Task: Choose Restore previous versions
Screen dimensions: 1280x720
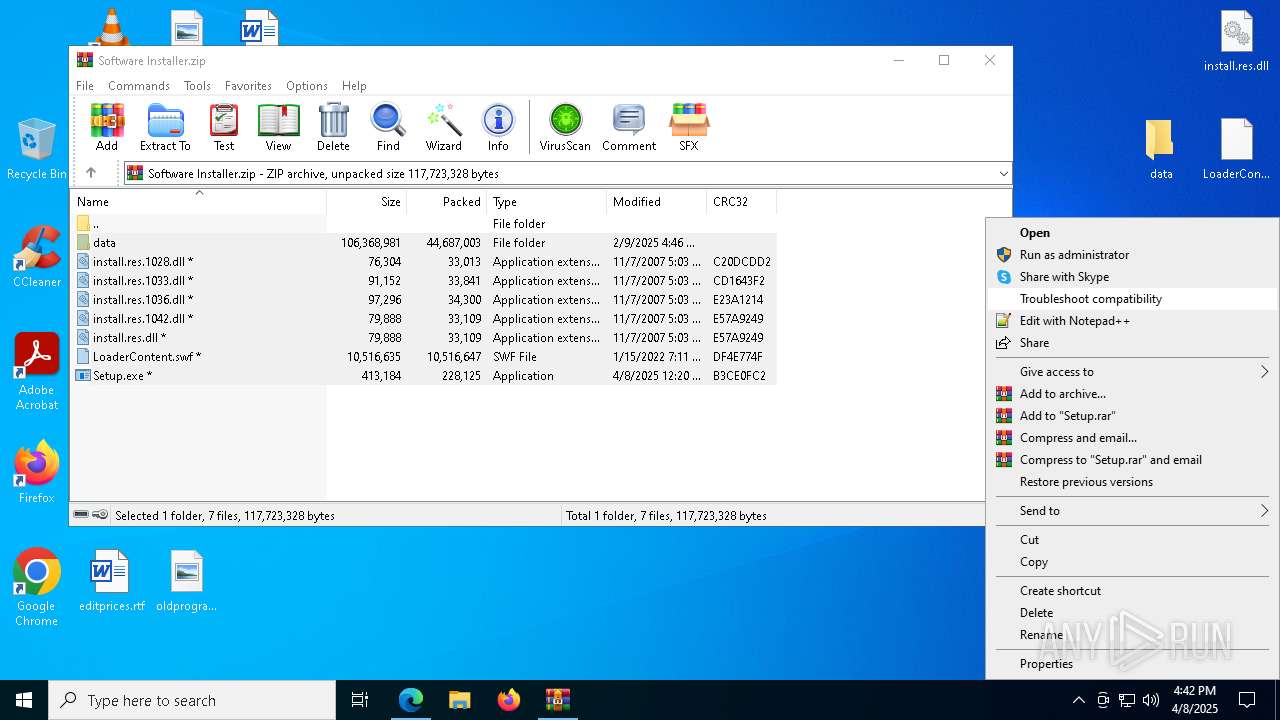Action: (1132, 481)
